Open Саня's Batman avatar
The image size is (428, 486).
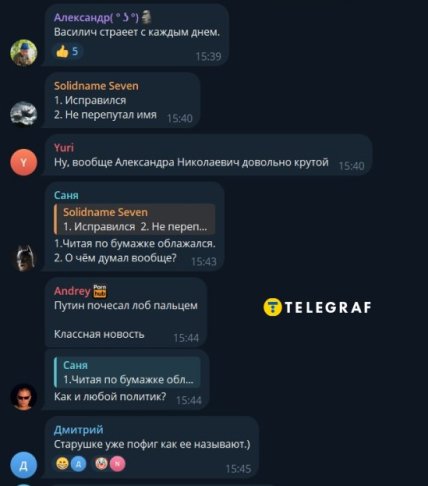click(x=24, y=258)
